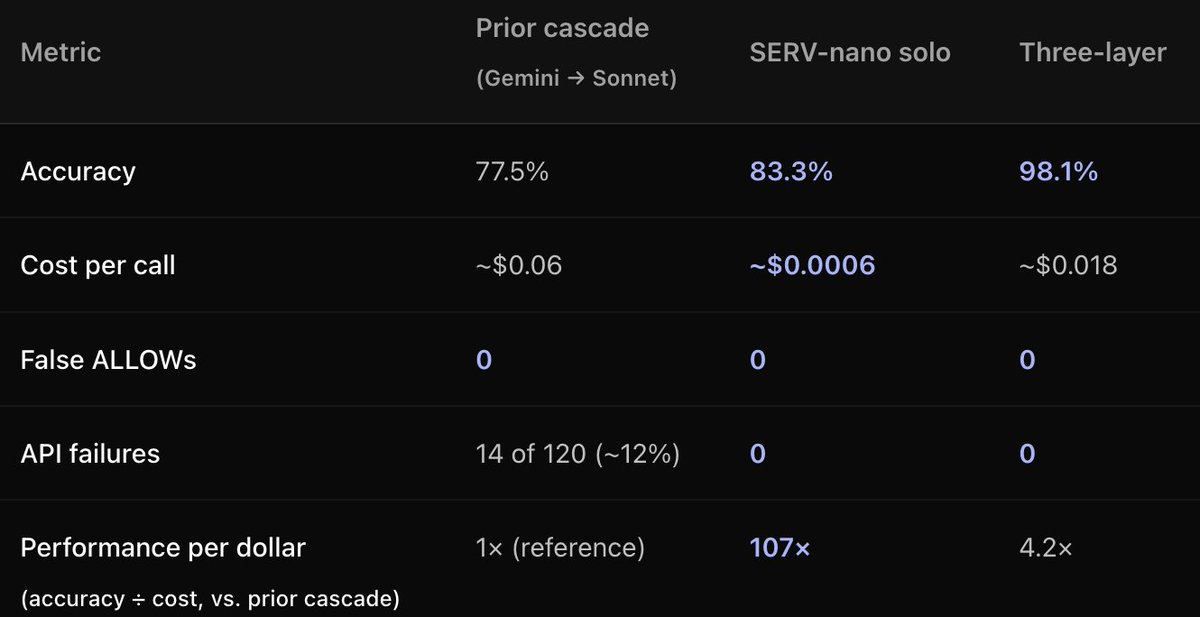Click the API failures row label
Screen dimensions: 1200x617
[90, 454]
